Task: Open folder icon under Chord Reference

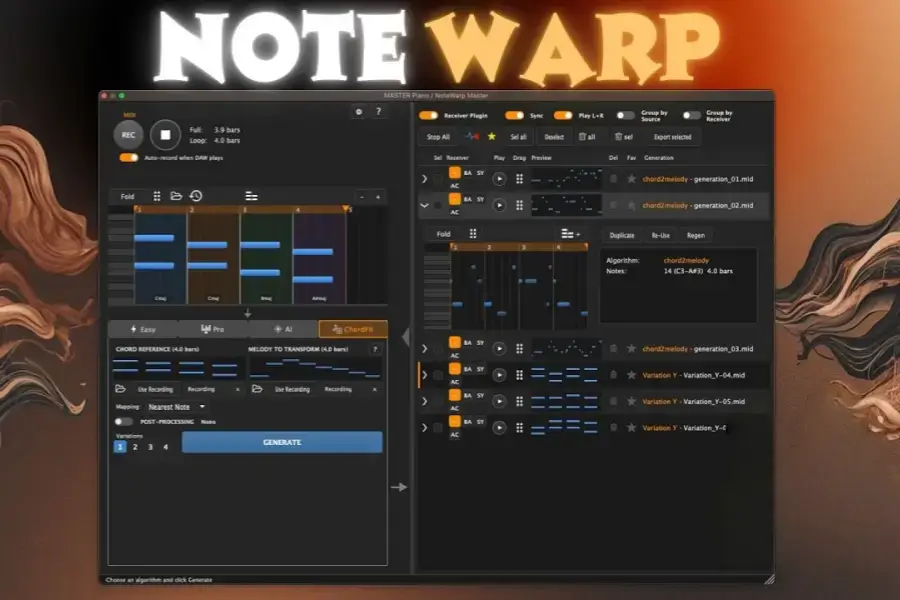Action: coord(121,389)
